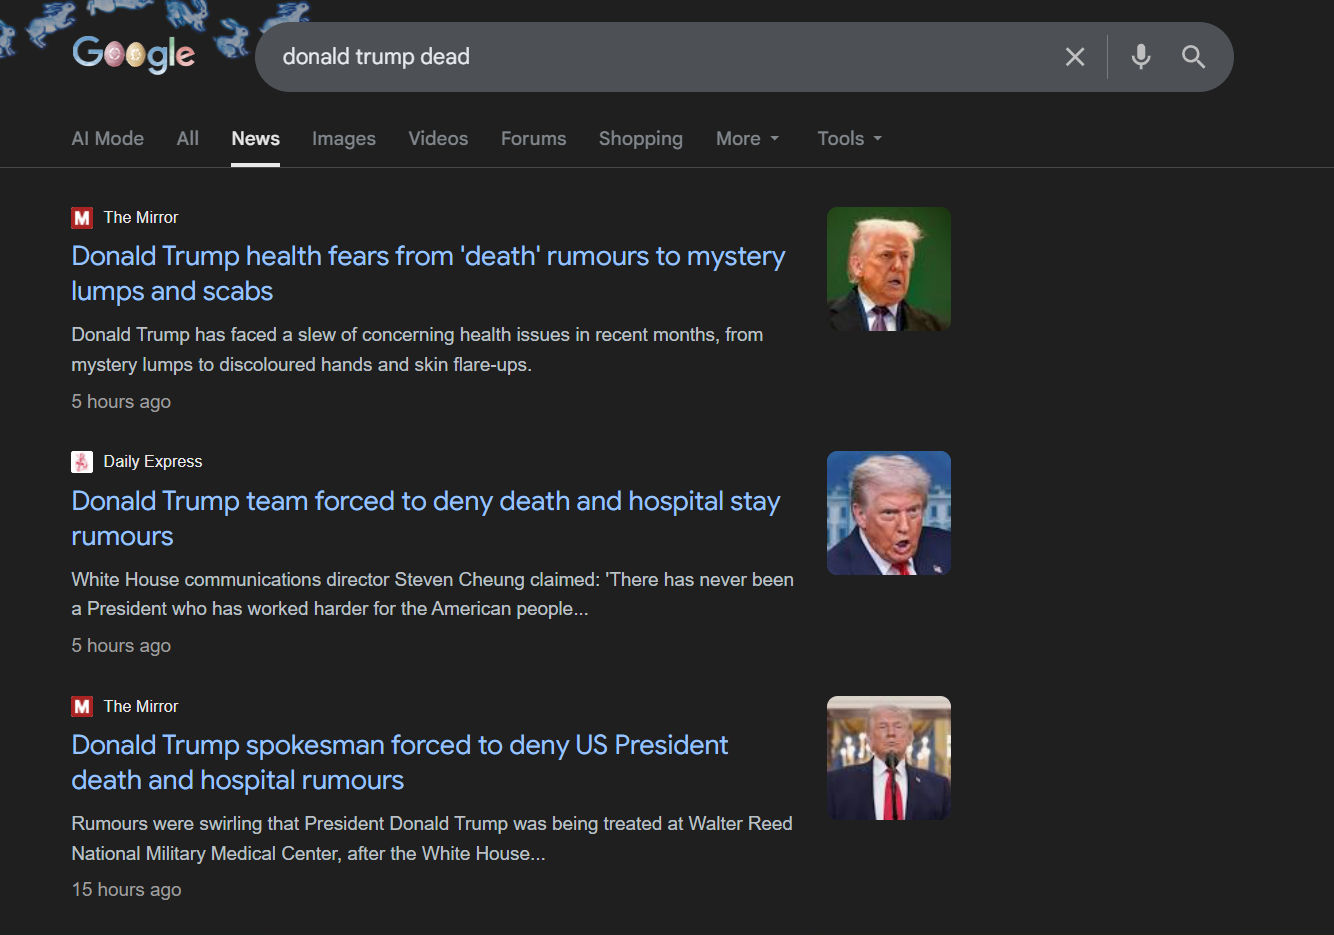Click The Mirror favicon on third result

click(x=82, y=707)
